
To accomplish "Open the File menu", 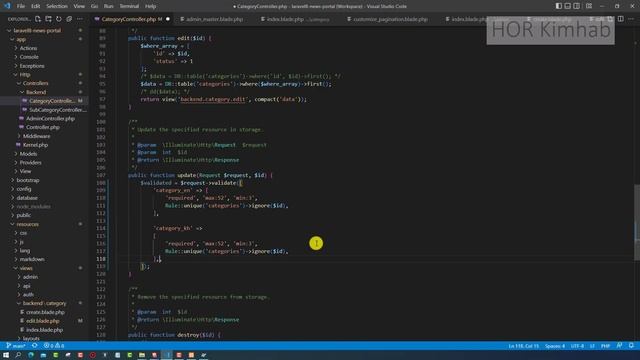I will [21, 6].
